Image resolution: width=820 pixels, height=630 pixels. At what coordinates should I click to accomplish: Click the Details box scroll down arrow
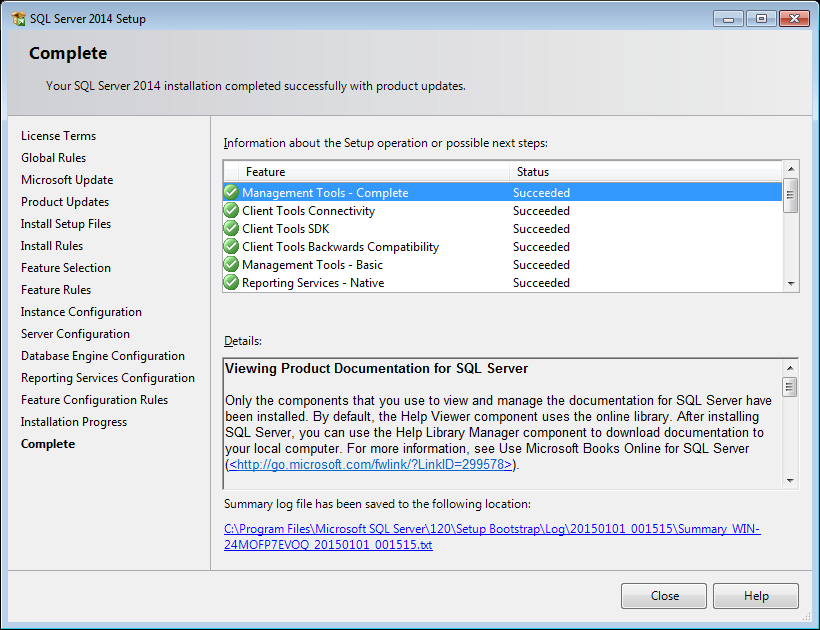click(790, 480)
